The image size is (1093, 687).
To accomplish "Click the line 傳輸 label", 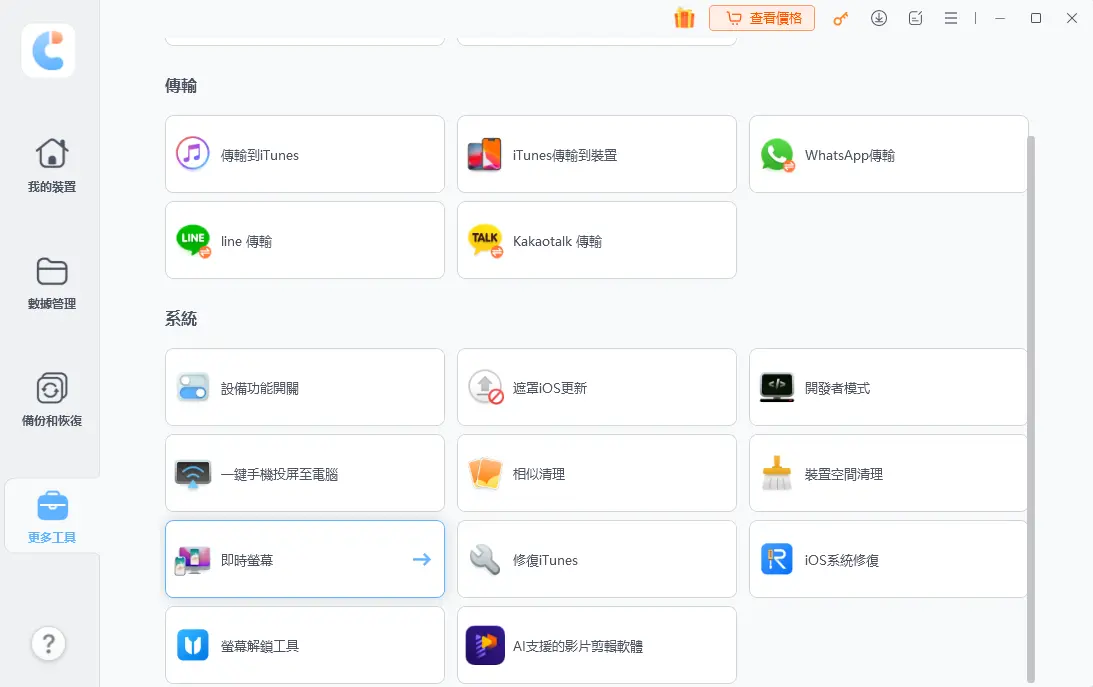I will pos(246,242).
